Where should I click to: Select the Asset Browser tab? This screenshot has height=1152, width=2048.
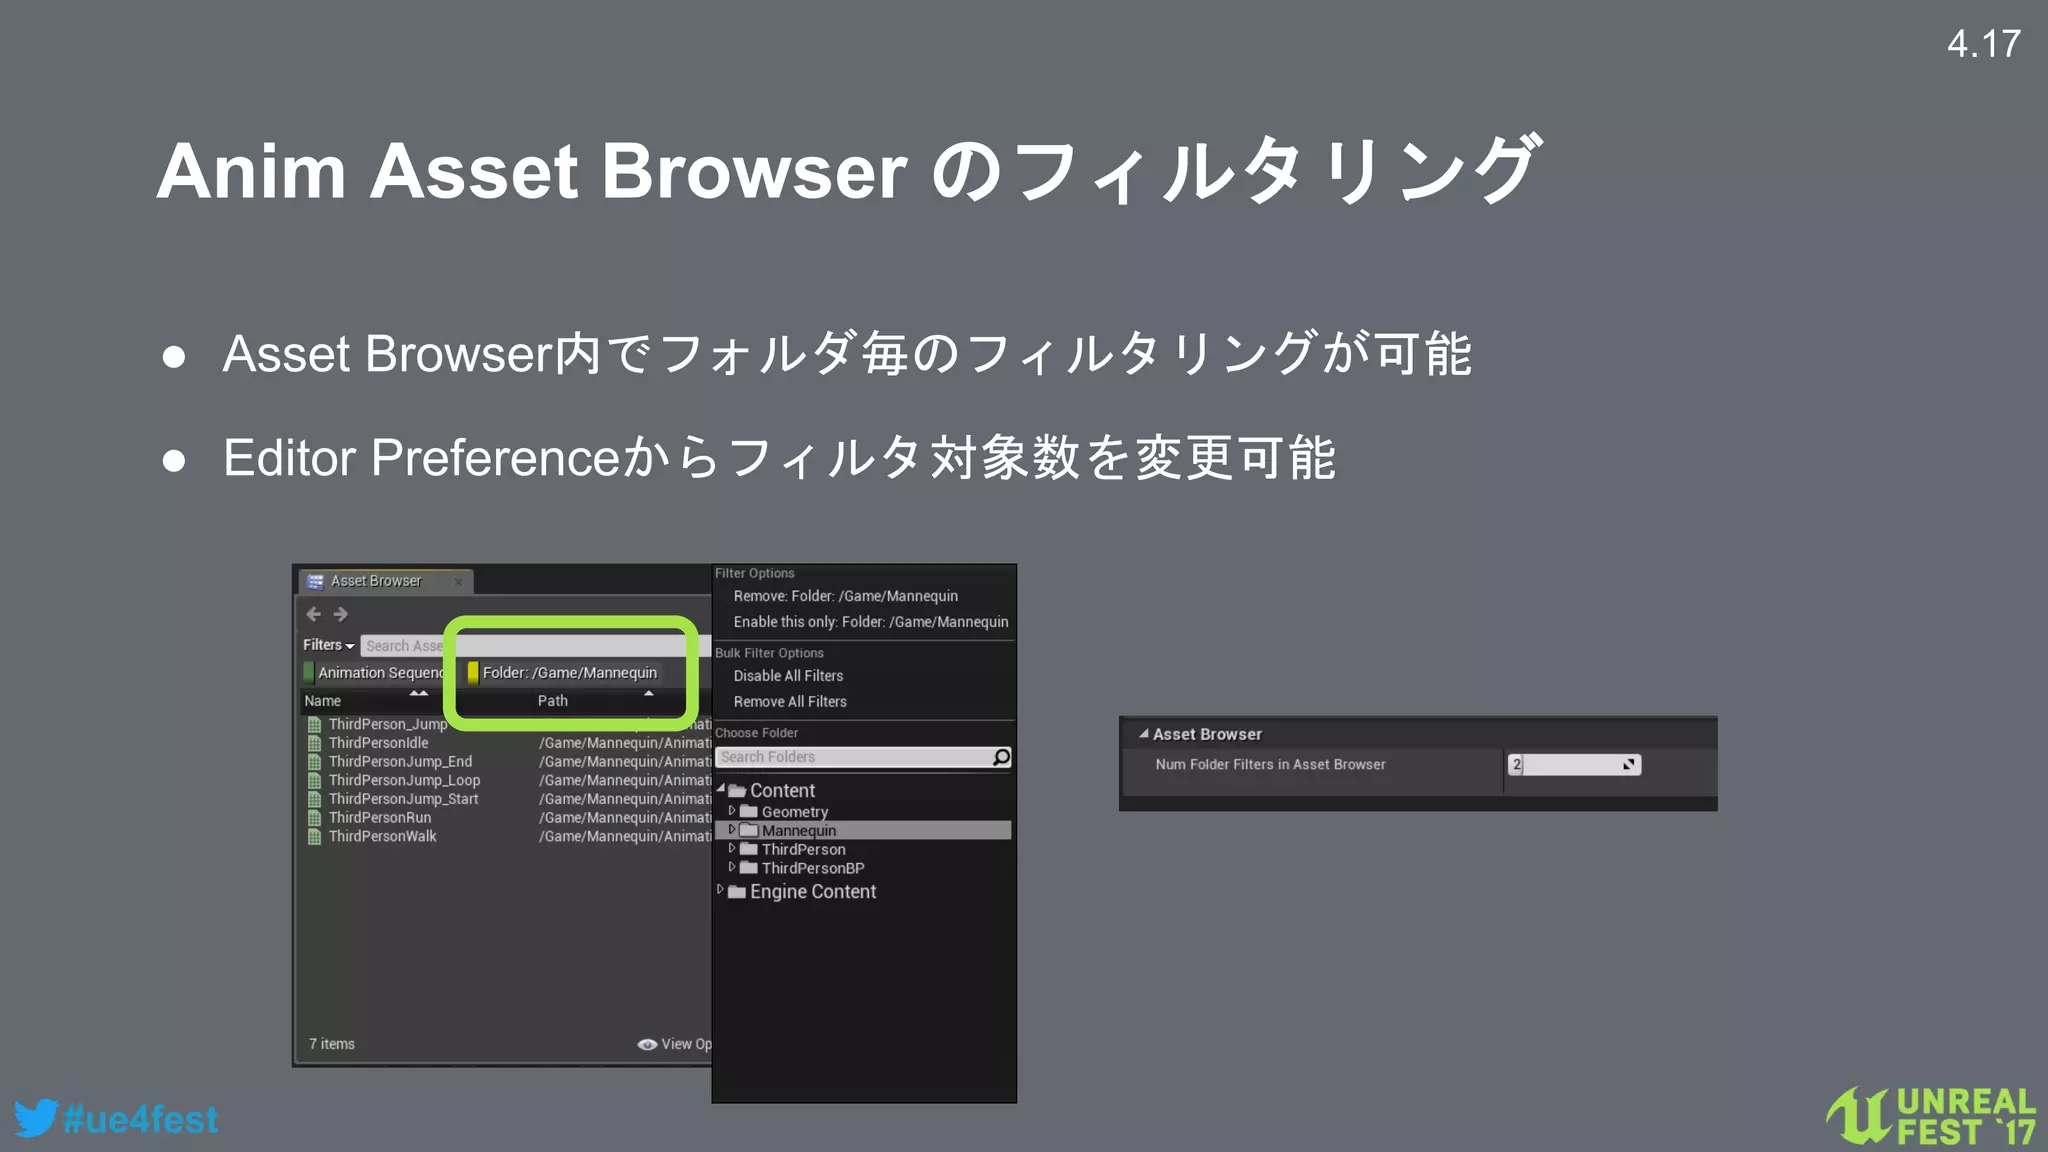[385, 581]
